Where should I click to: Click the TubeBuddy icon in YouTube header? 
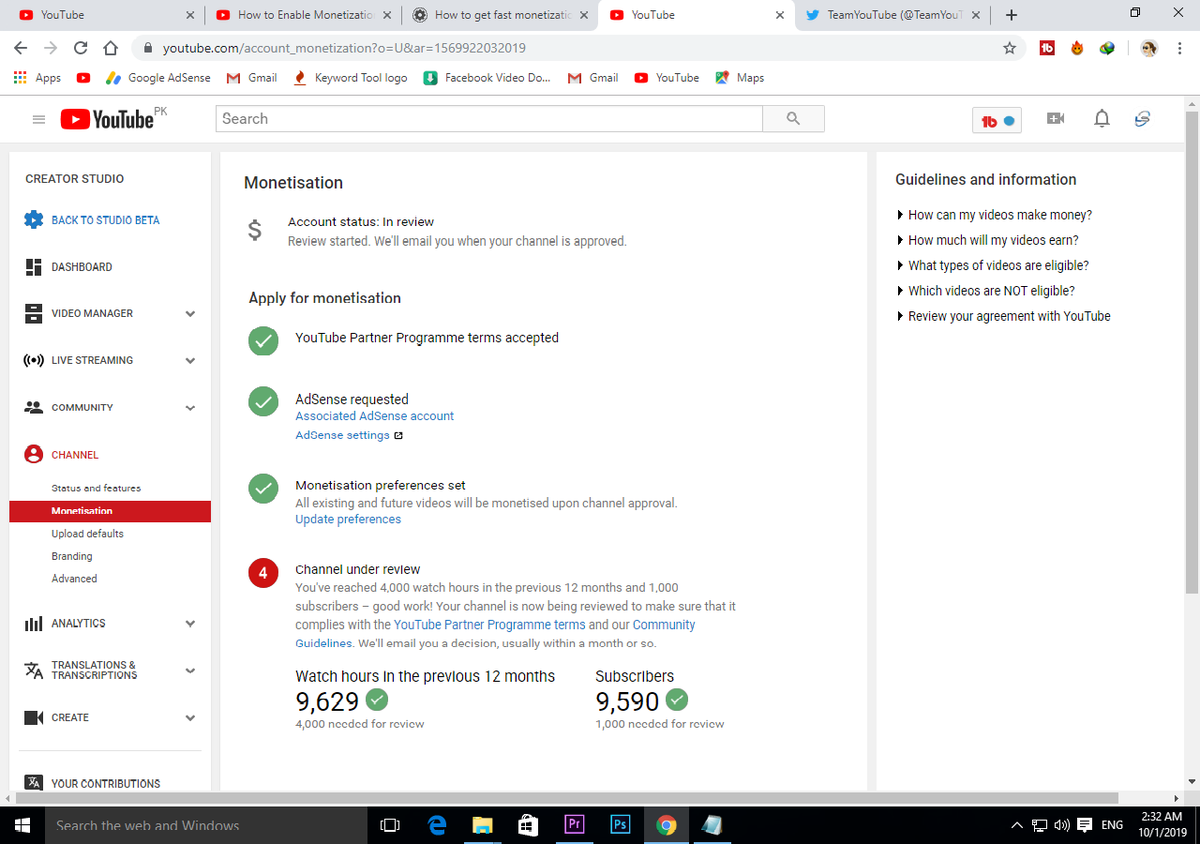(x=996, y=121)
